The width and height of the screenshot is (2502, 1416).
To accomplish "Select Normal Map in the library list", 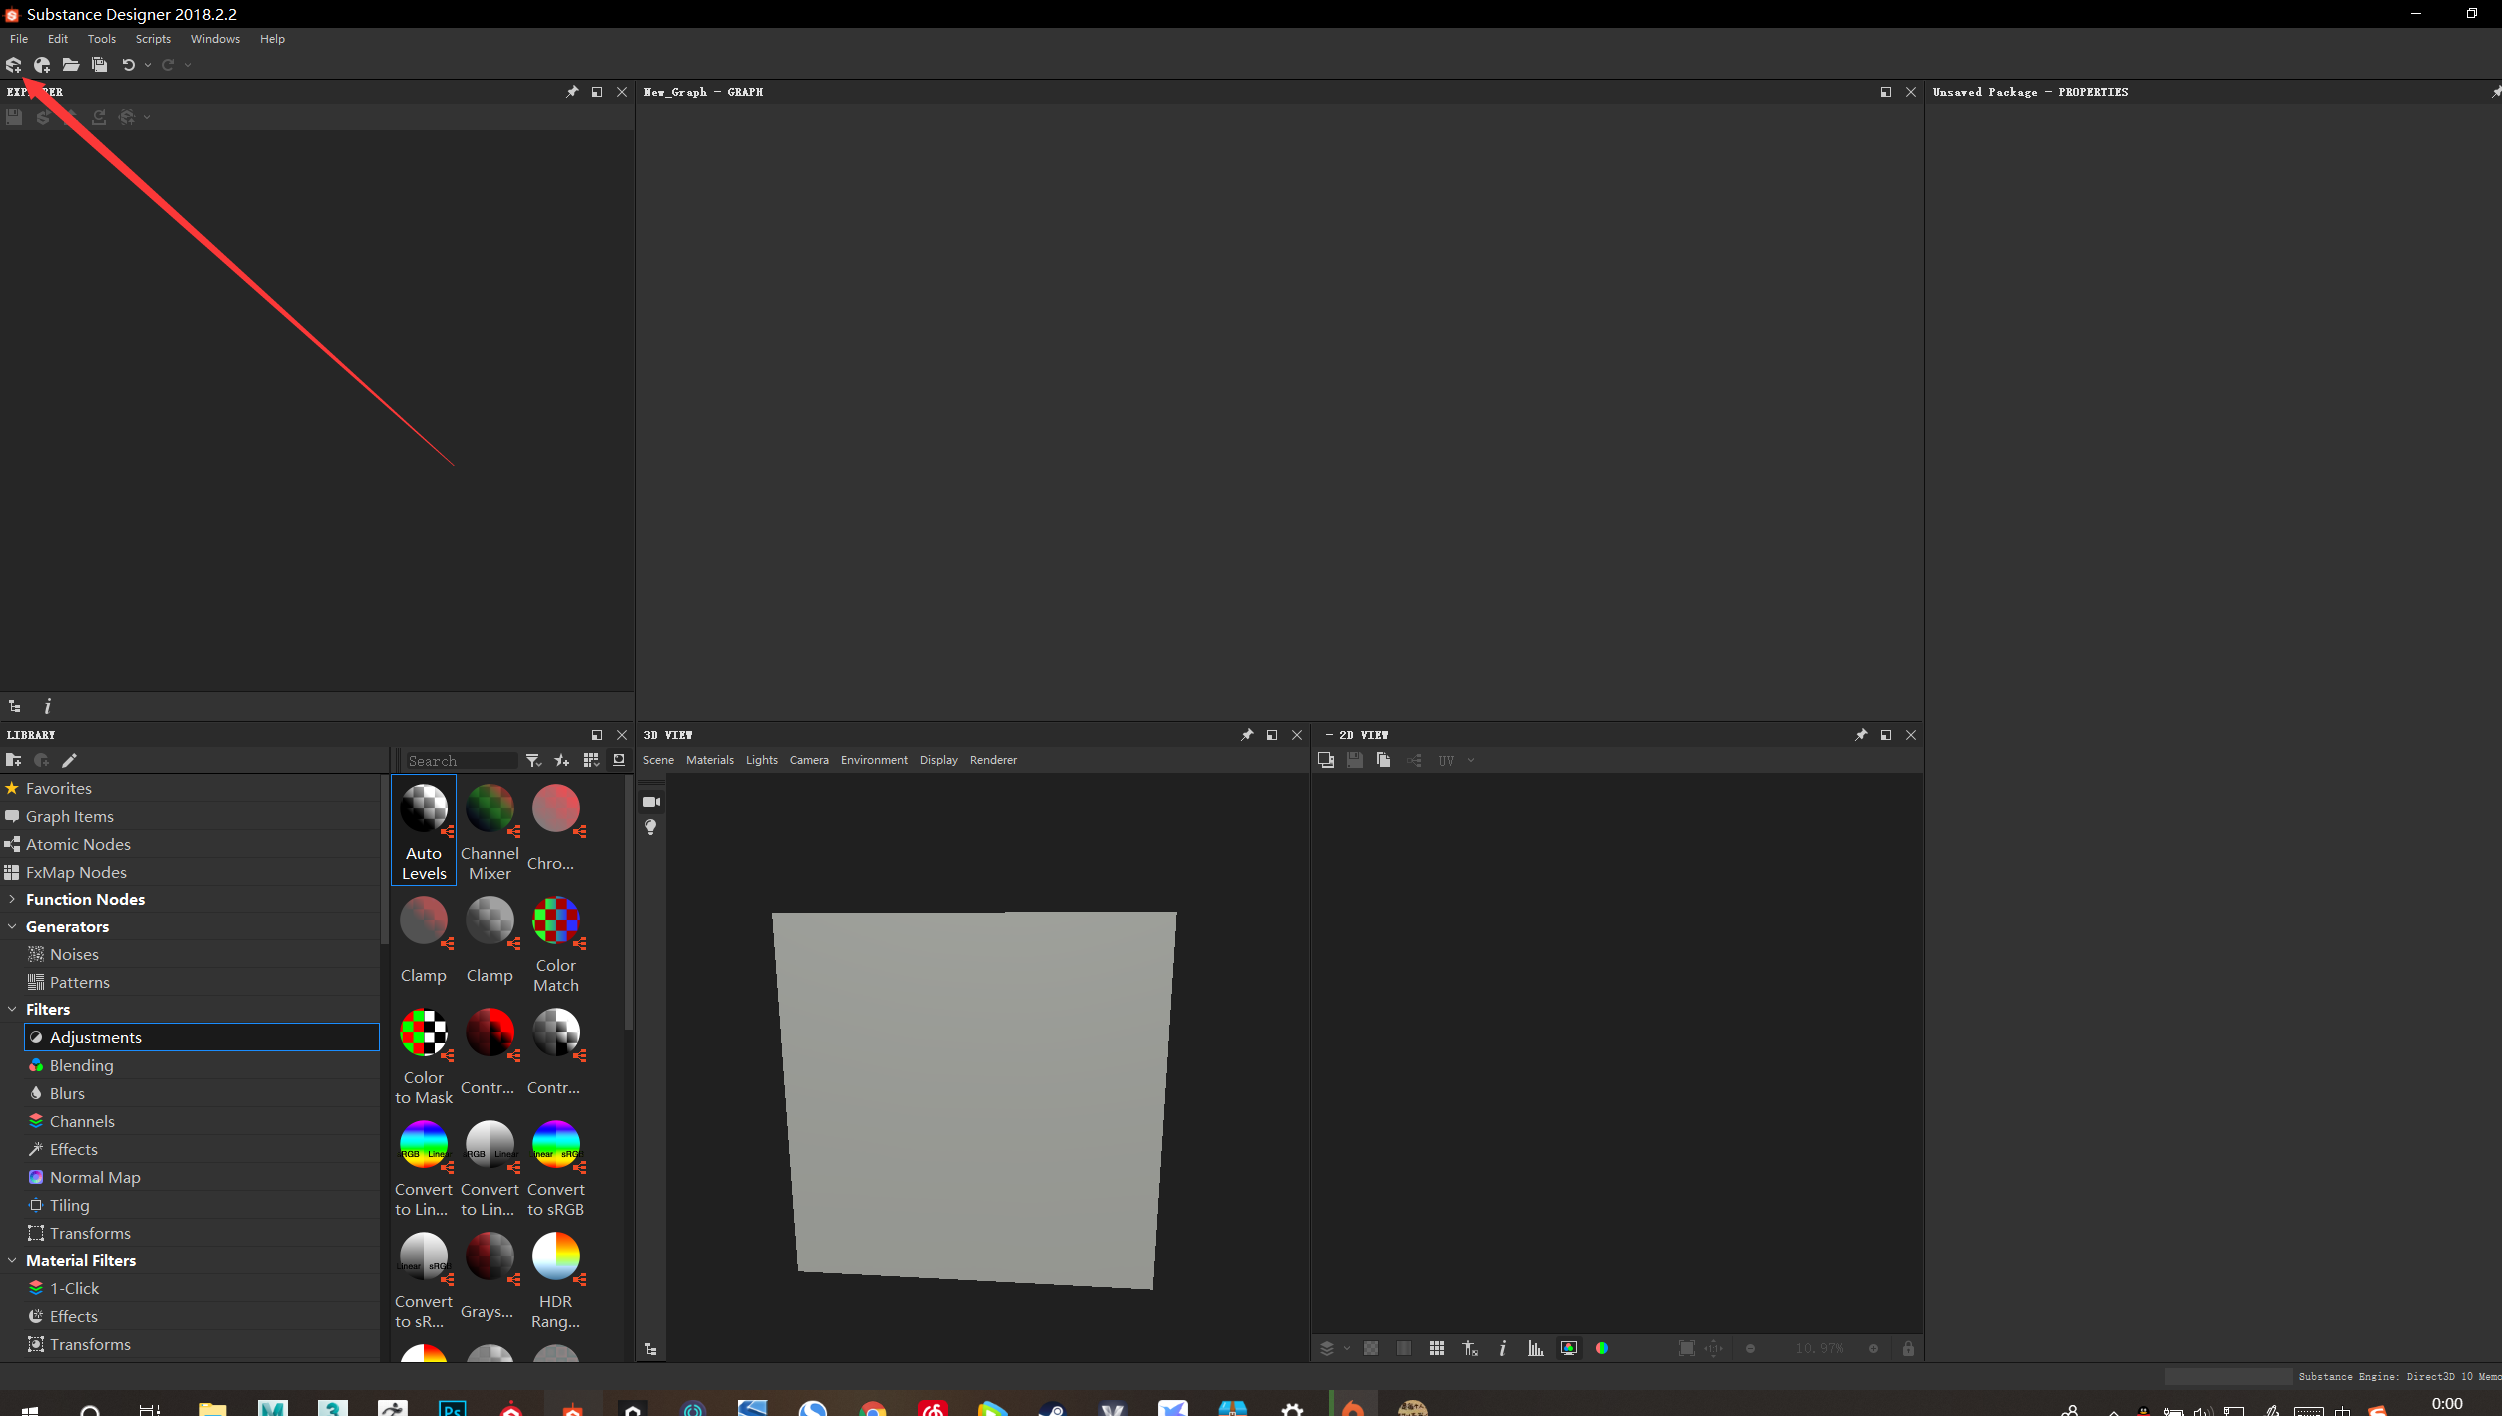I will 95,1177.
